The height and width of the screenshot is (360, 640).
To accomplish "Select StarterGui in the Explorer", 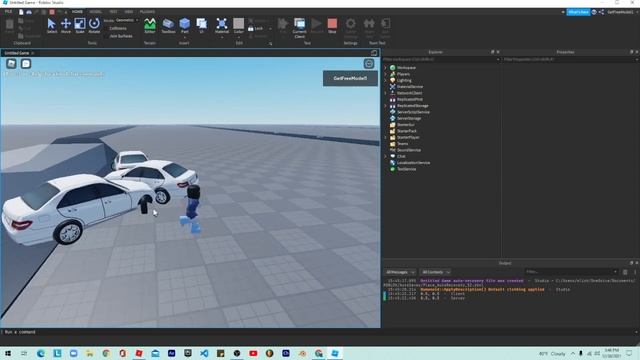I will (x=406, y=125).
